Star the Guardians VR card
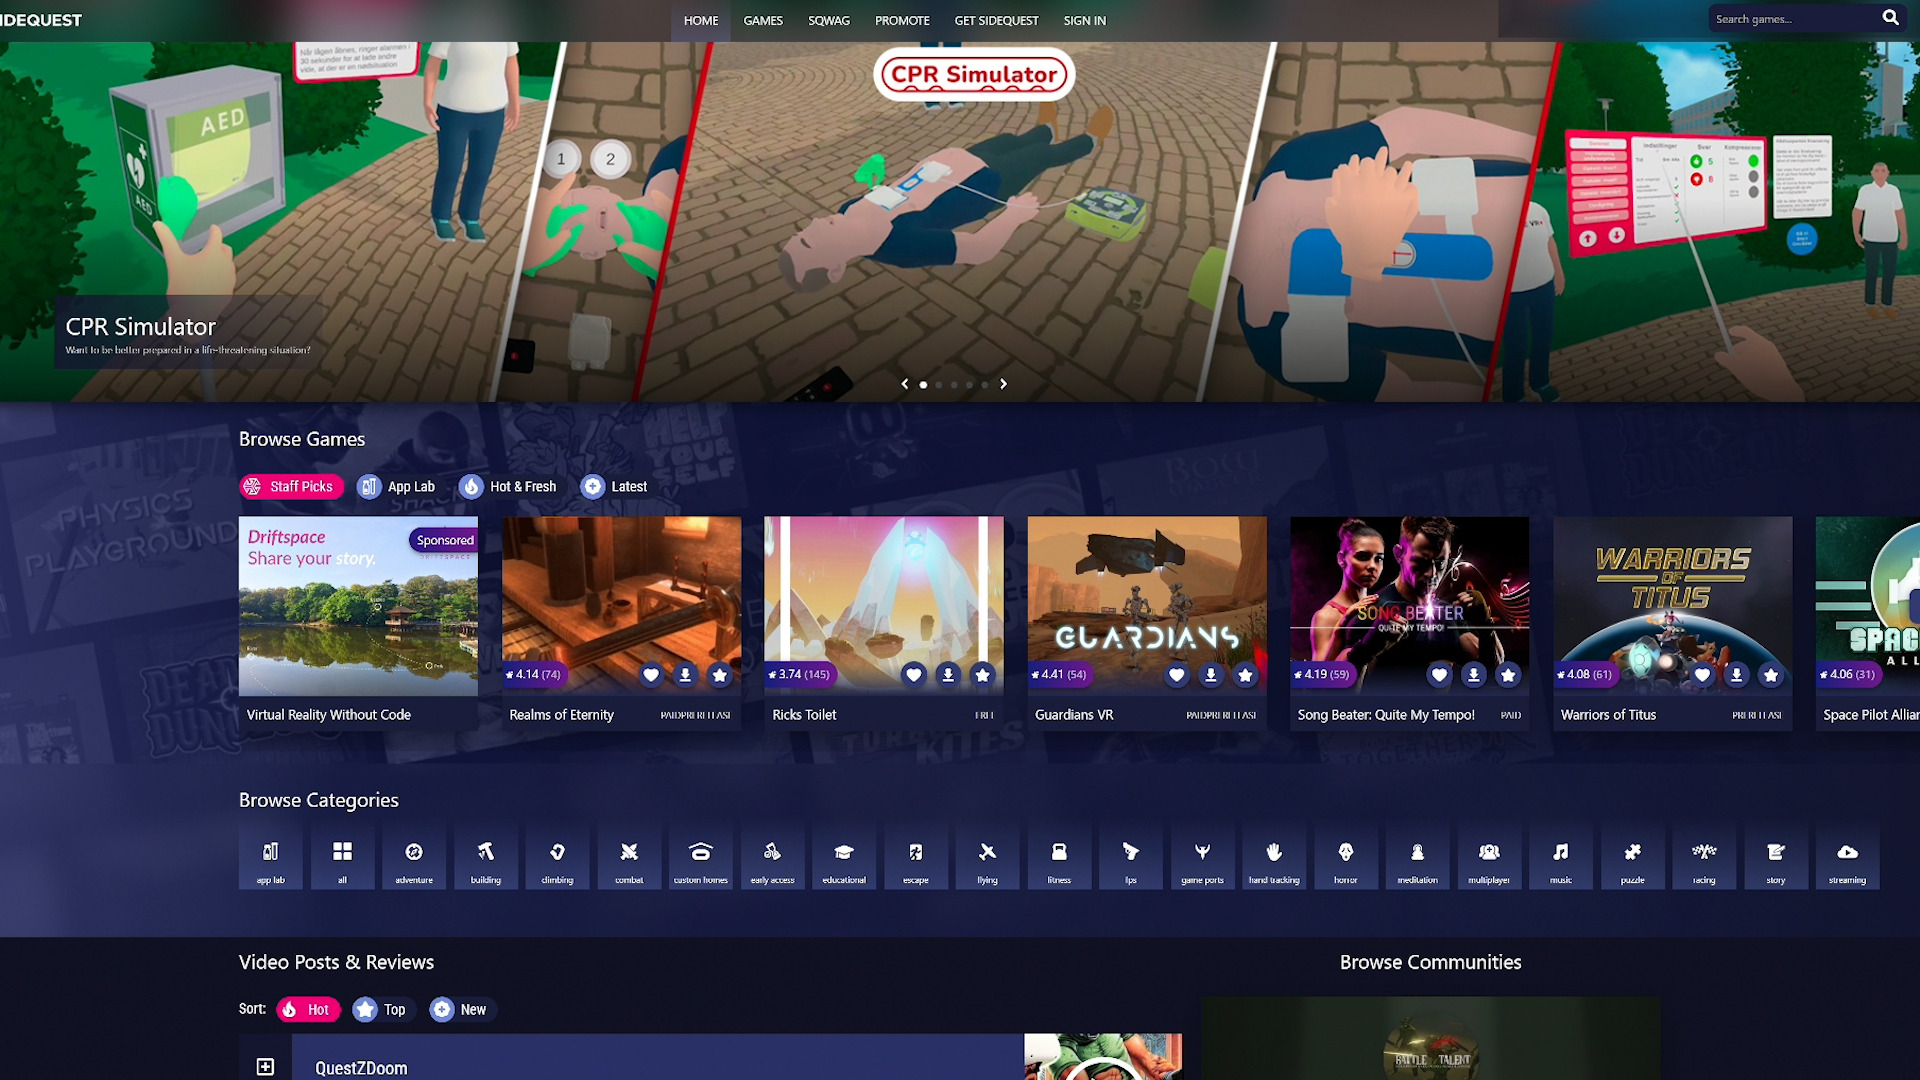The image size is (1920, 1080). click(1245, 675)
